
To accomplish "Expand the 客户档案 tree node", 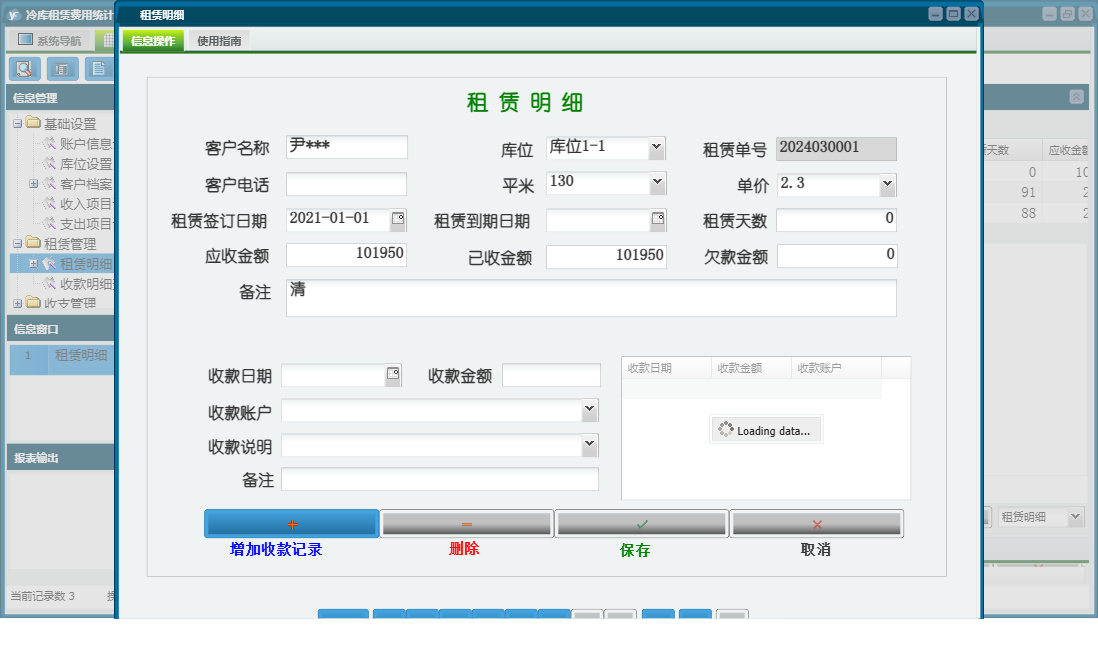I will pos(33,184).
